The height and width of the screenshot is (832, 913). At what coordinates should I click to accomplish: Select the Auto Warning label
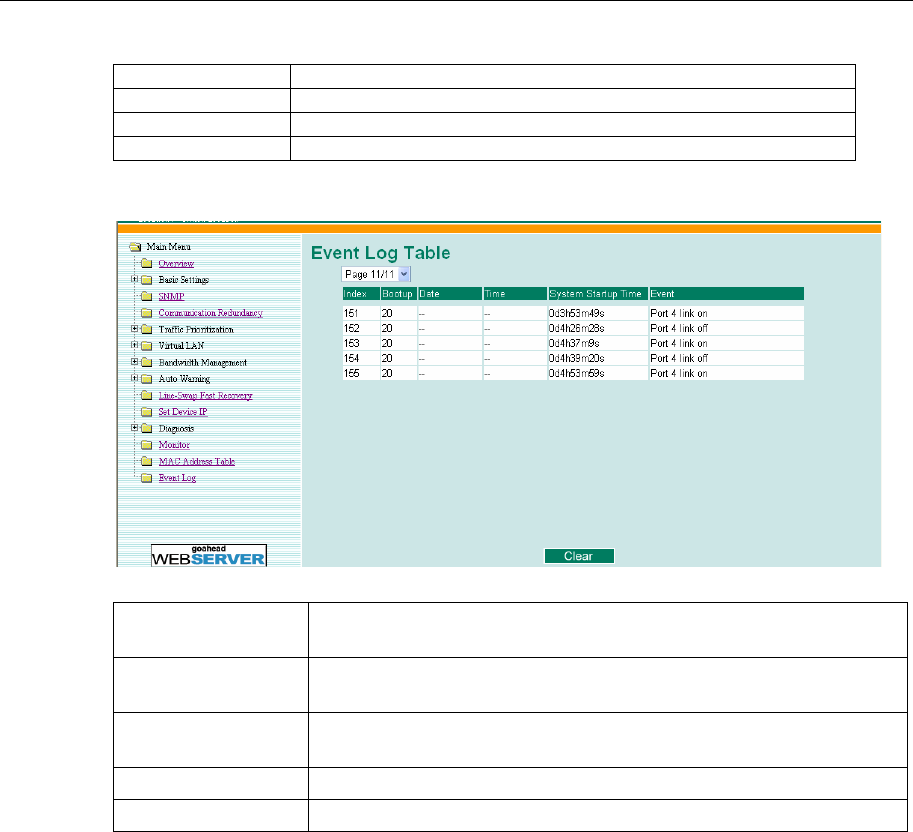coord(184,379)
